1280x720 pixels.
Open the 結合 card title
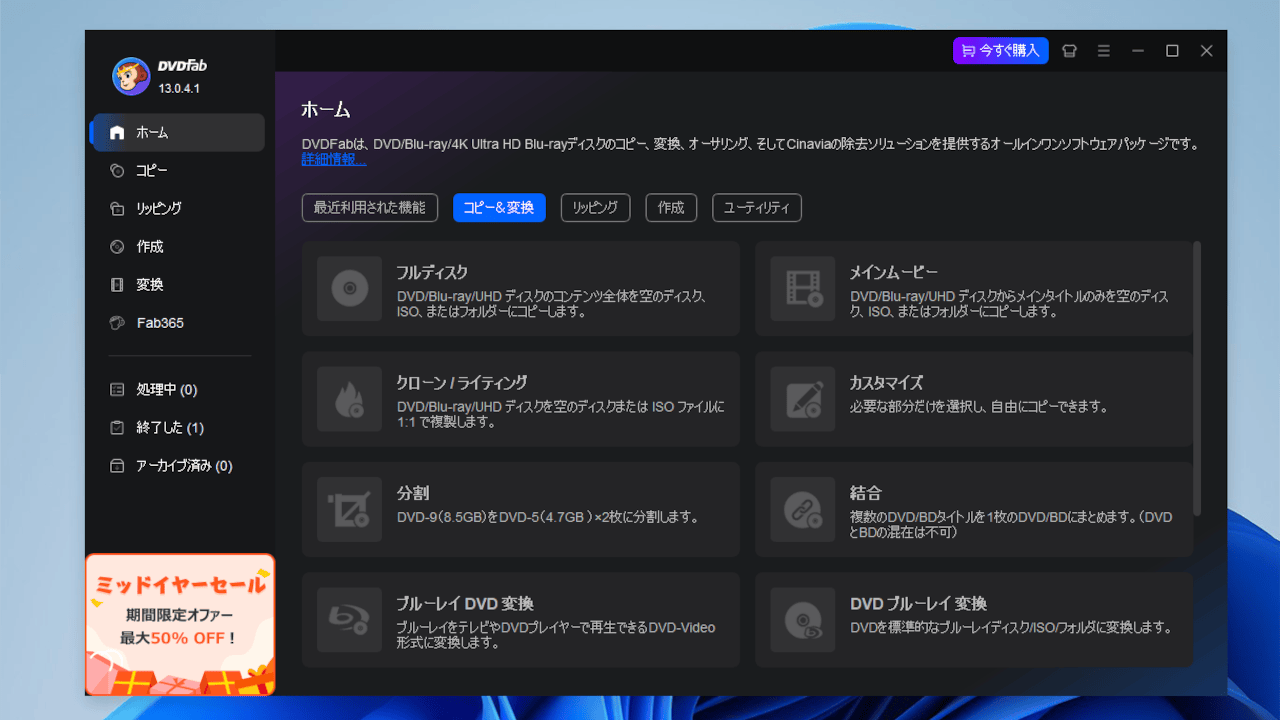coord(866,493)
